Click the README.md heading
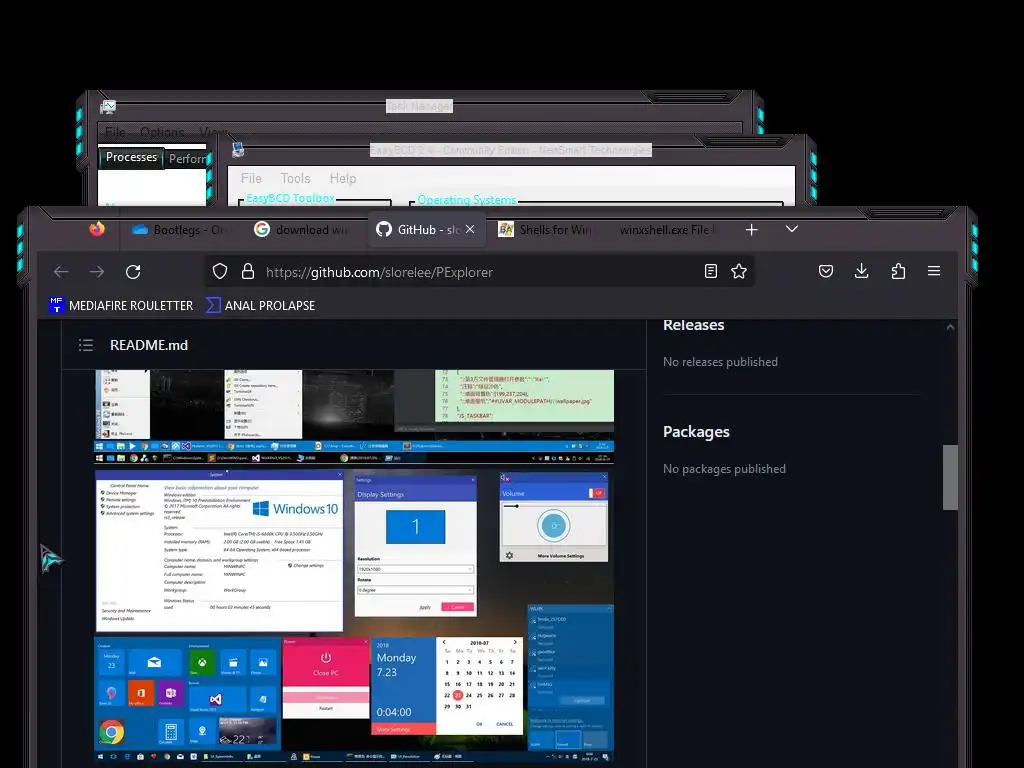1024x768 pixels. click(149, 345)
